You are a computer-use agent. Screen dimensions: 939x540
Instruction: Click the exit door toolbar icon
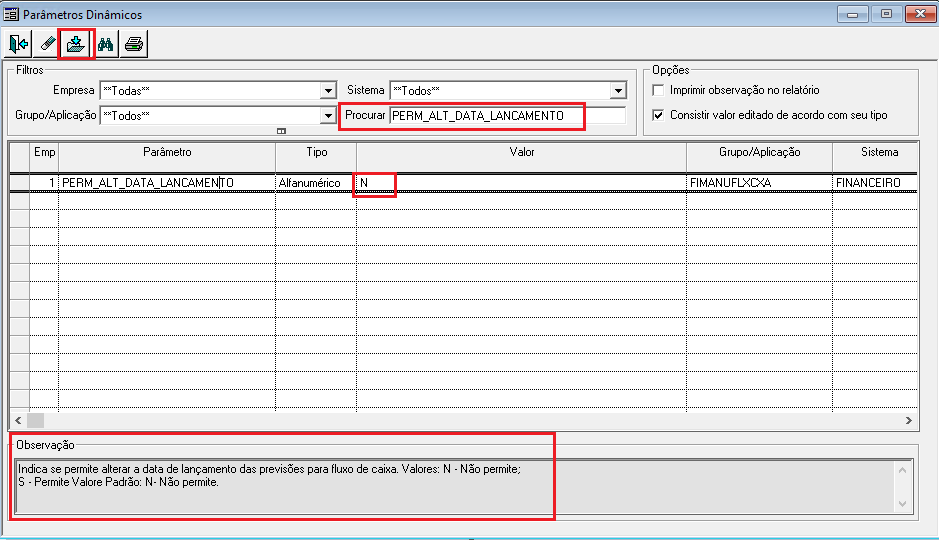19,44
